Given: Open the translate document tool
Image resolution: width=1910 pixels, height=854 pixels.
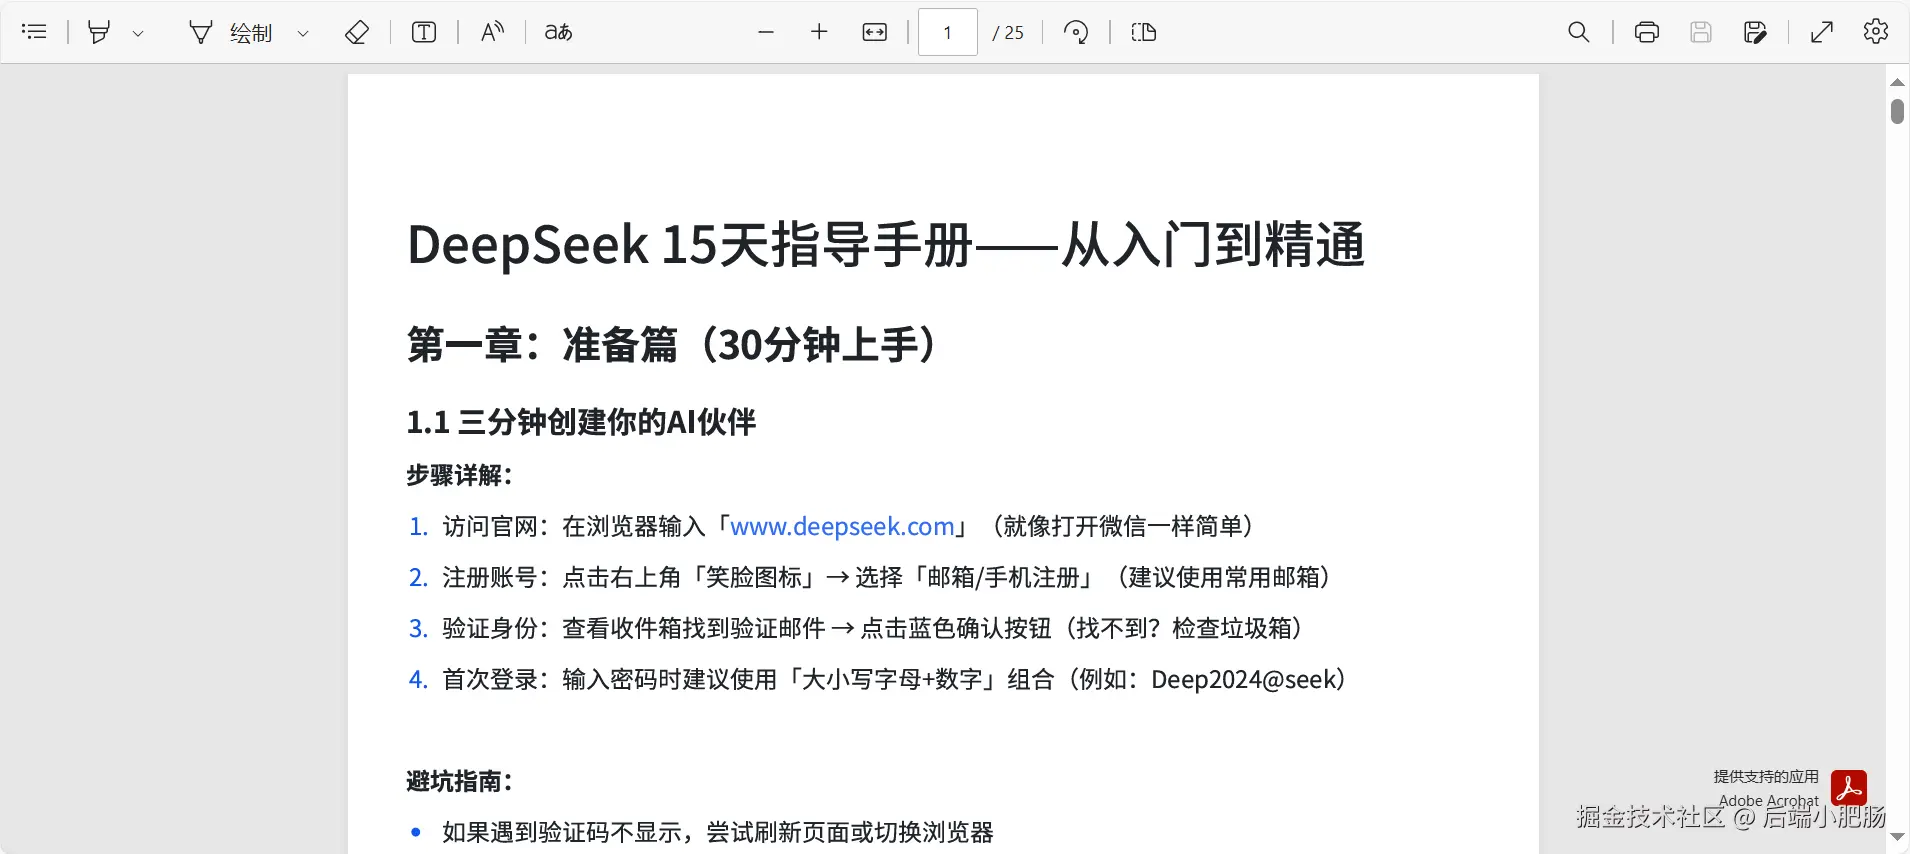Looking at the screenshot, I should click(x=558, y=32).
